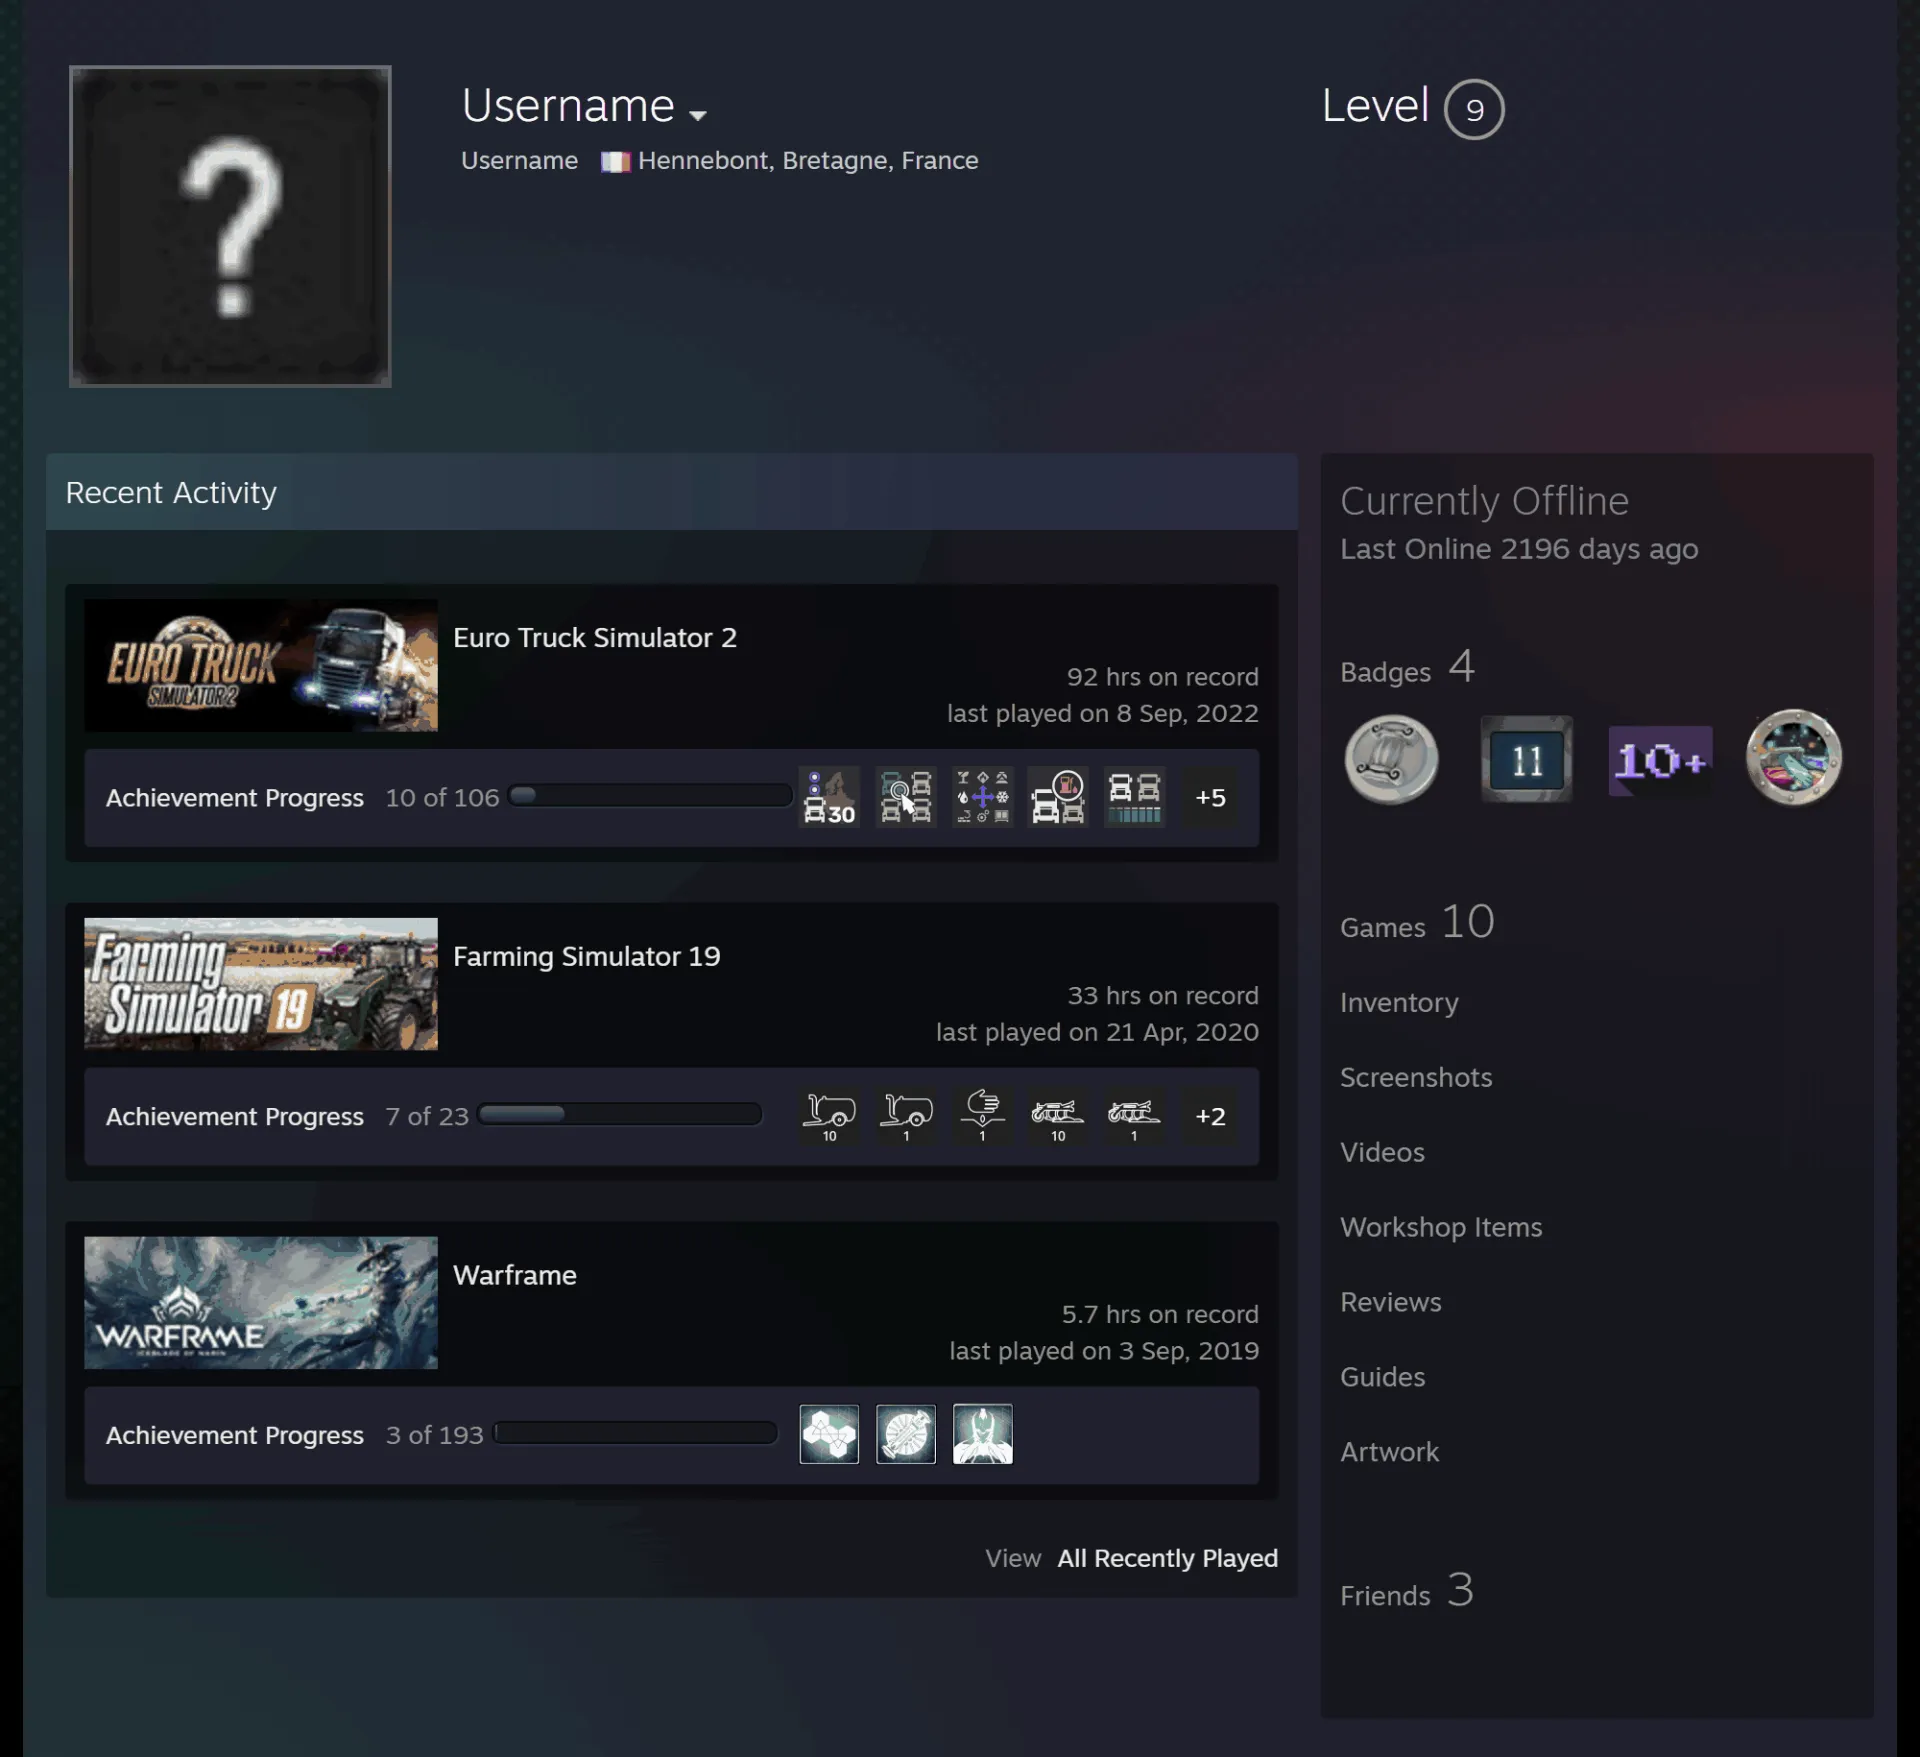
Task: Click the first Warframe achievement icon
Action: click(829, 1434)
